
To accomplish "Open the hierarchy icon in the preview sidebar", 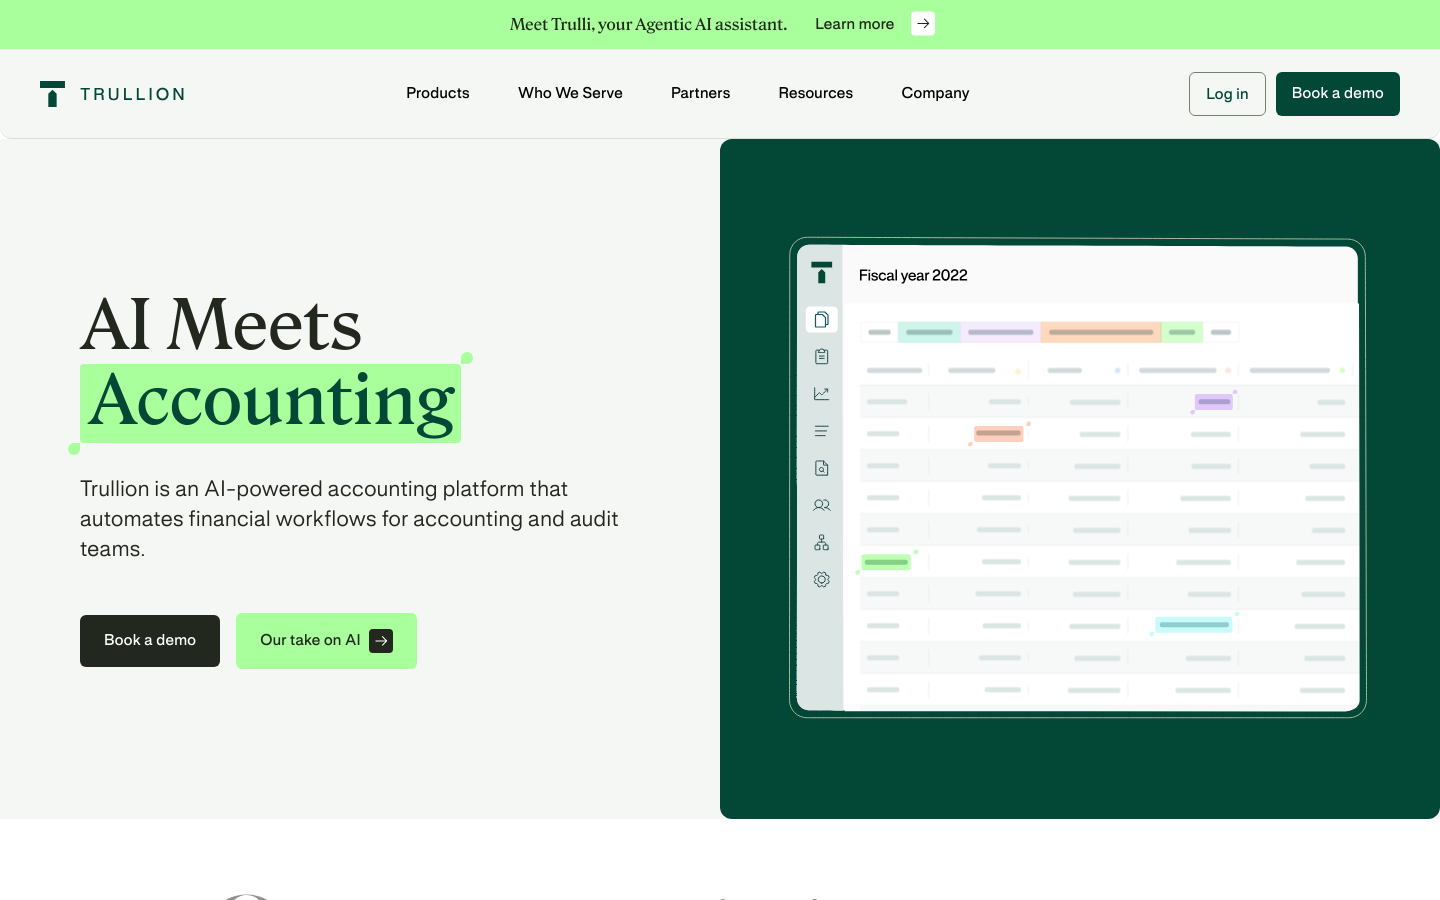I will tap(821, 542).
